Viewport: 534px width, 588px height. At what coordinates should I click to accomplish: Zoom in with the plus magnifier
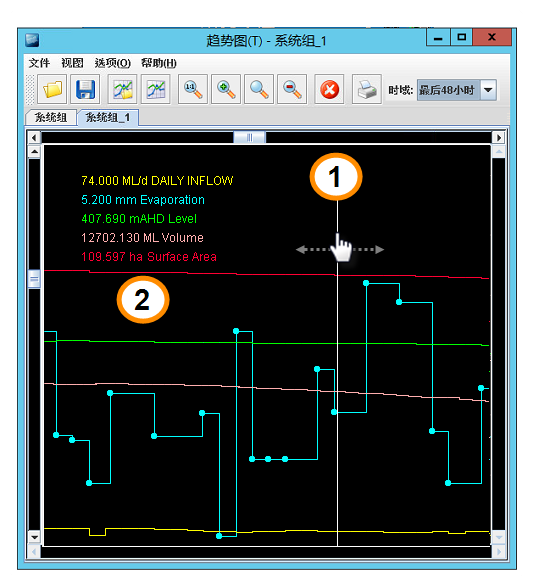tap(226, 89)
